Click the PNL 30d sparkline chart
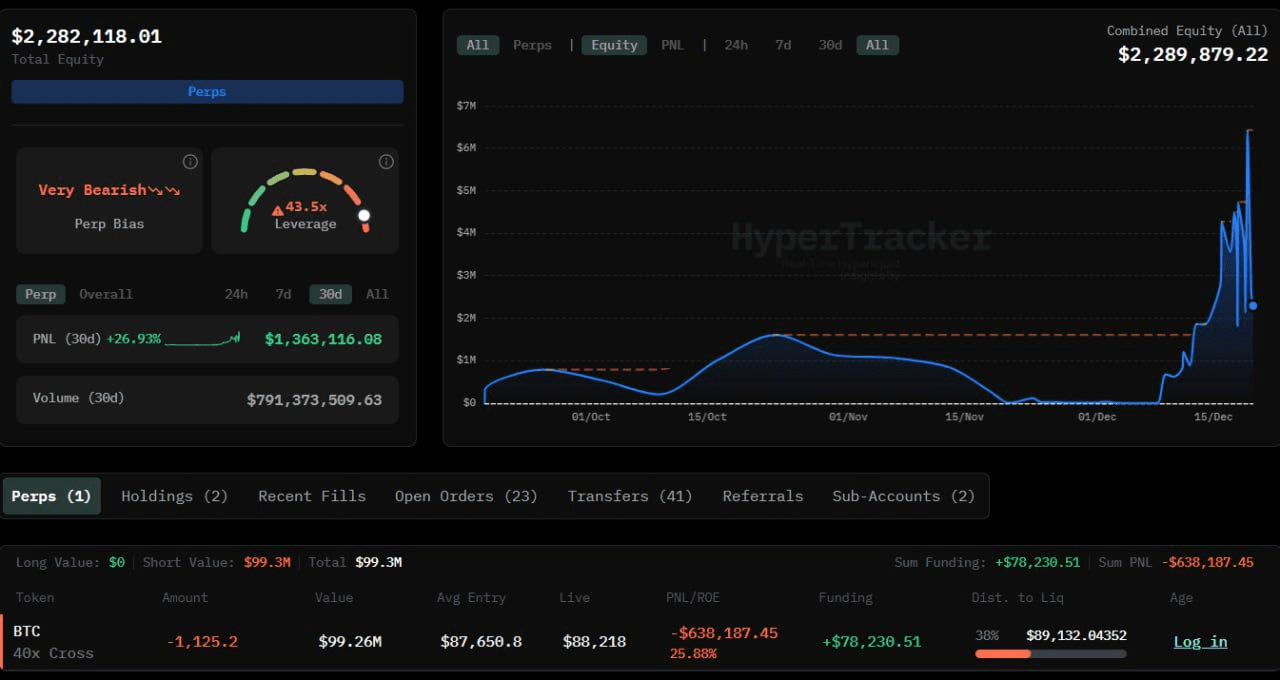The height and width of the screenshot is (680, 1280). click(x=202, y=340)
